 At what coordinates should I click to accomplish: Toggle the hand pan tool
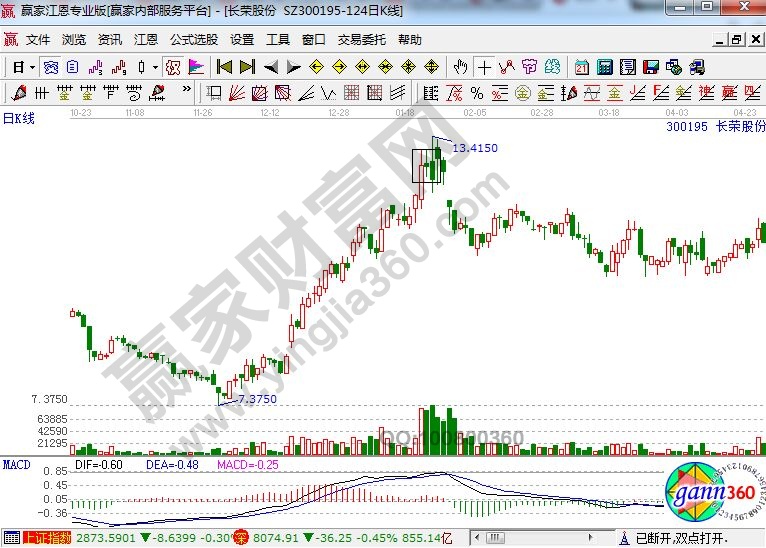[x=460, y=67]
